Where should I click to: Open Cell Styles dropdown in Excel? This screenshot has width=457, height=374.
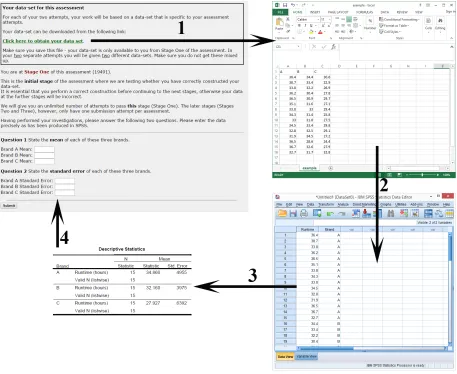[x=390, y=32]
